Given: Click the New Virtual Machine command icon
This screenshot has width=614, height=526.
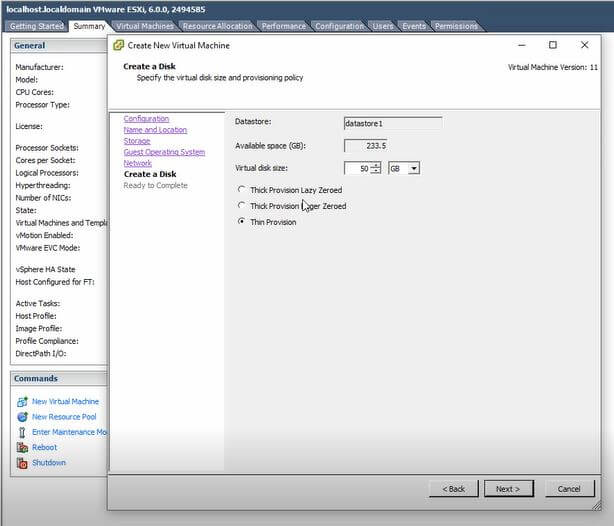Looking at the screenshot, I should tap(22, 401).
